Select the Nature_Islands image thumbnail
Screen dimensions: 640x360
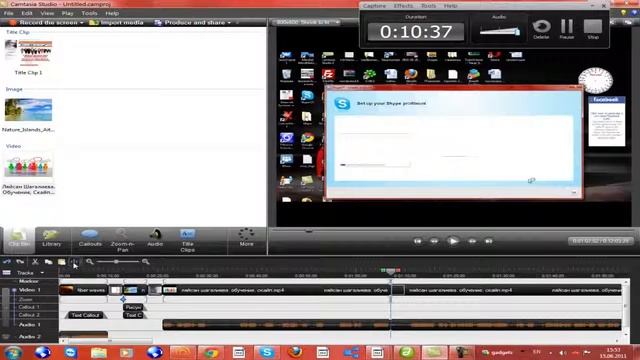click(x=28, y=110)
